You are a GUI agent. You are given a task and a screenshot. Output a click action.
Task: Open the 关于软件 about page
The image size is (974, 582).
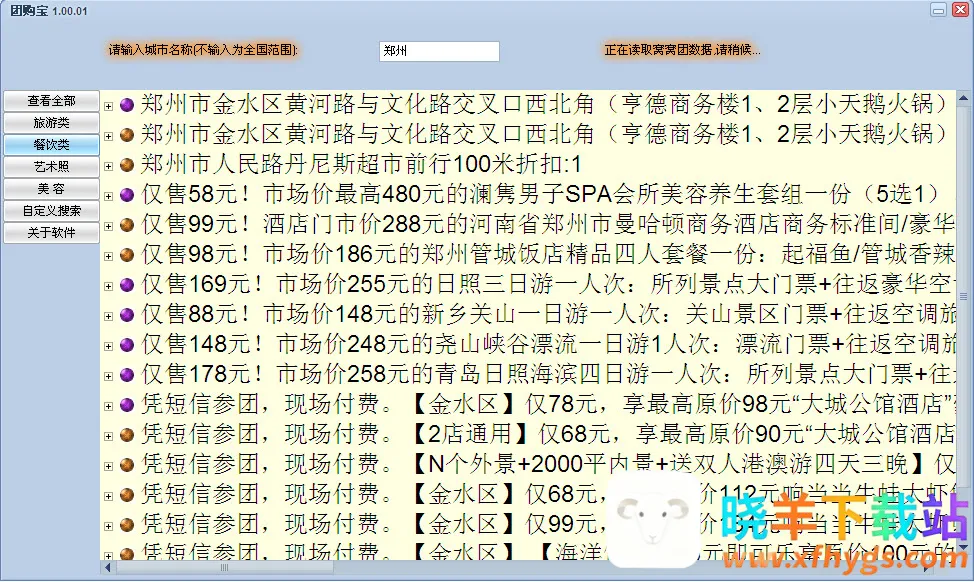pos(51,233)
